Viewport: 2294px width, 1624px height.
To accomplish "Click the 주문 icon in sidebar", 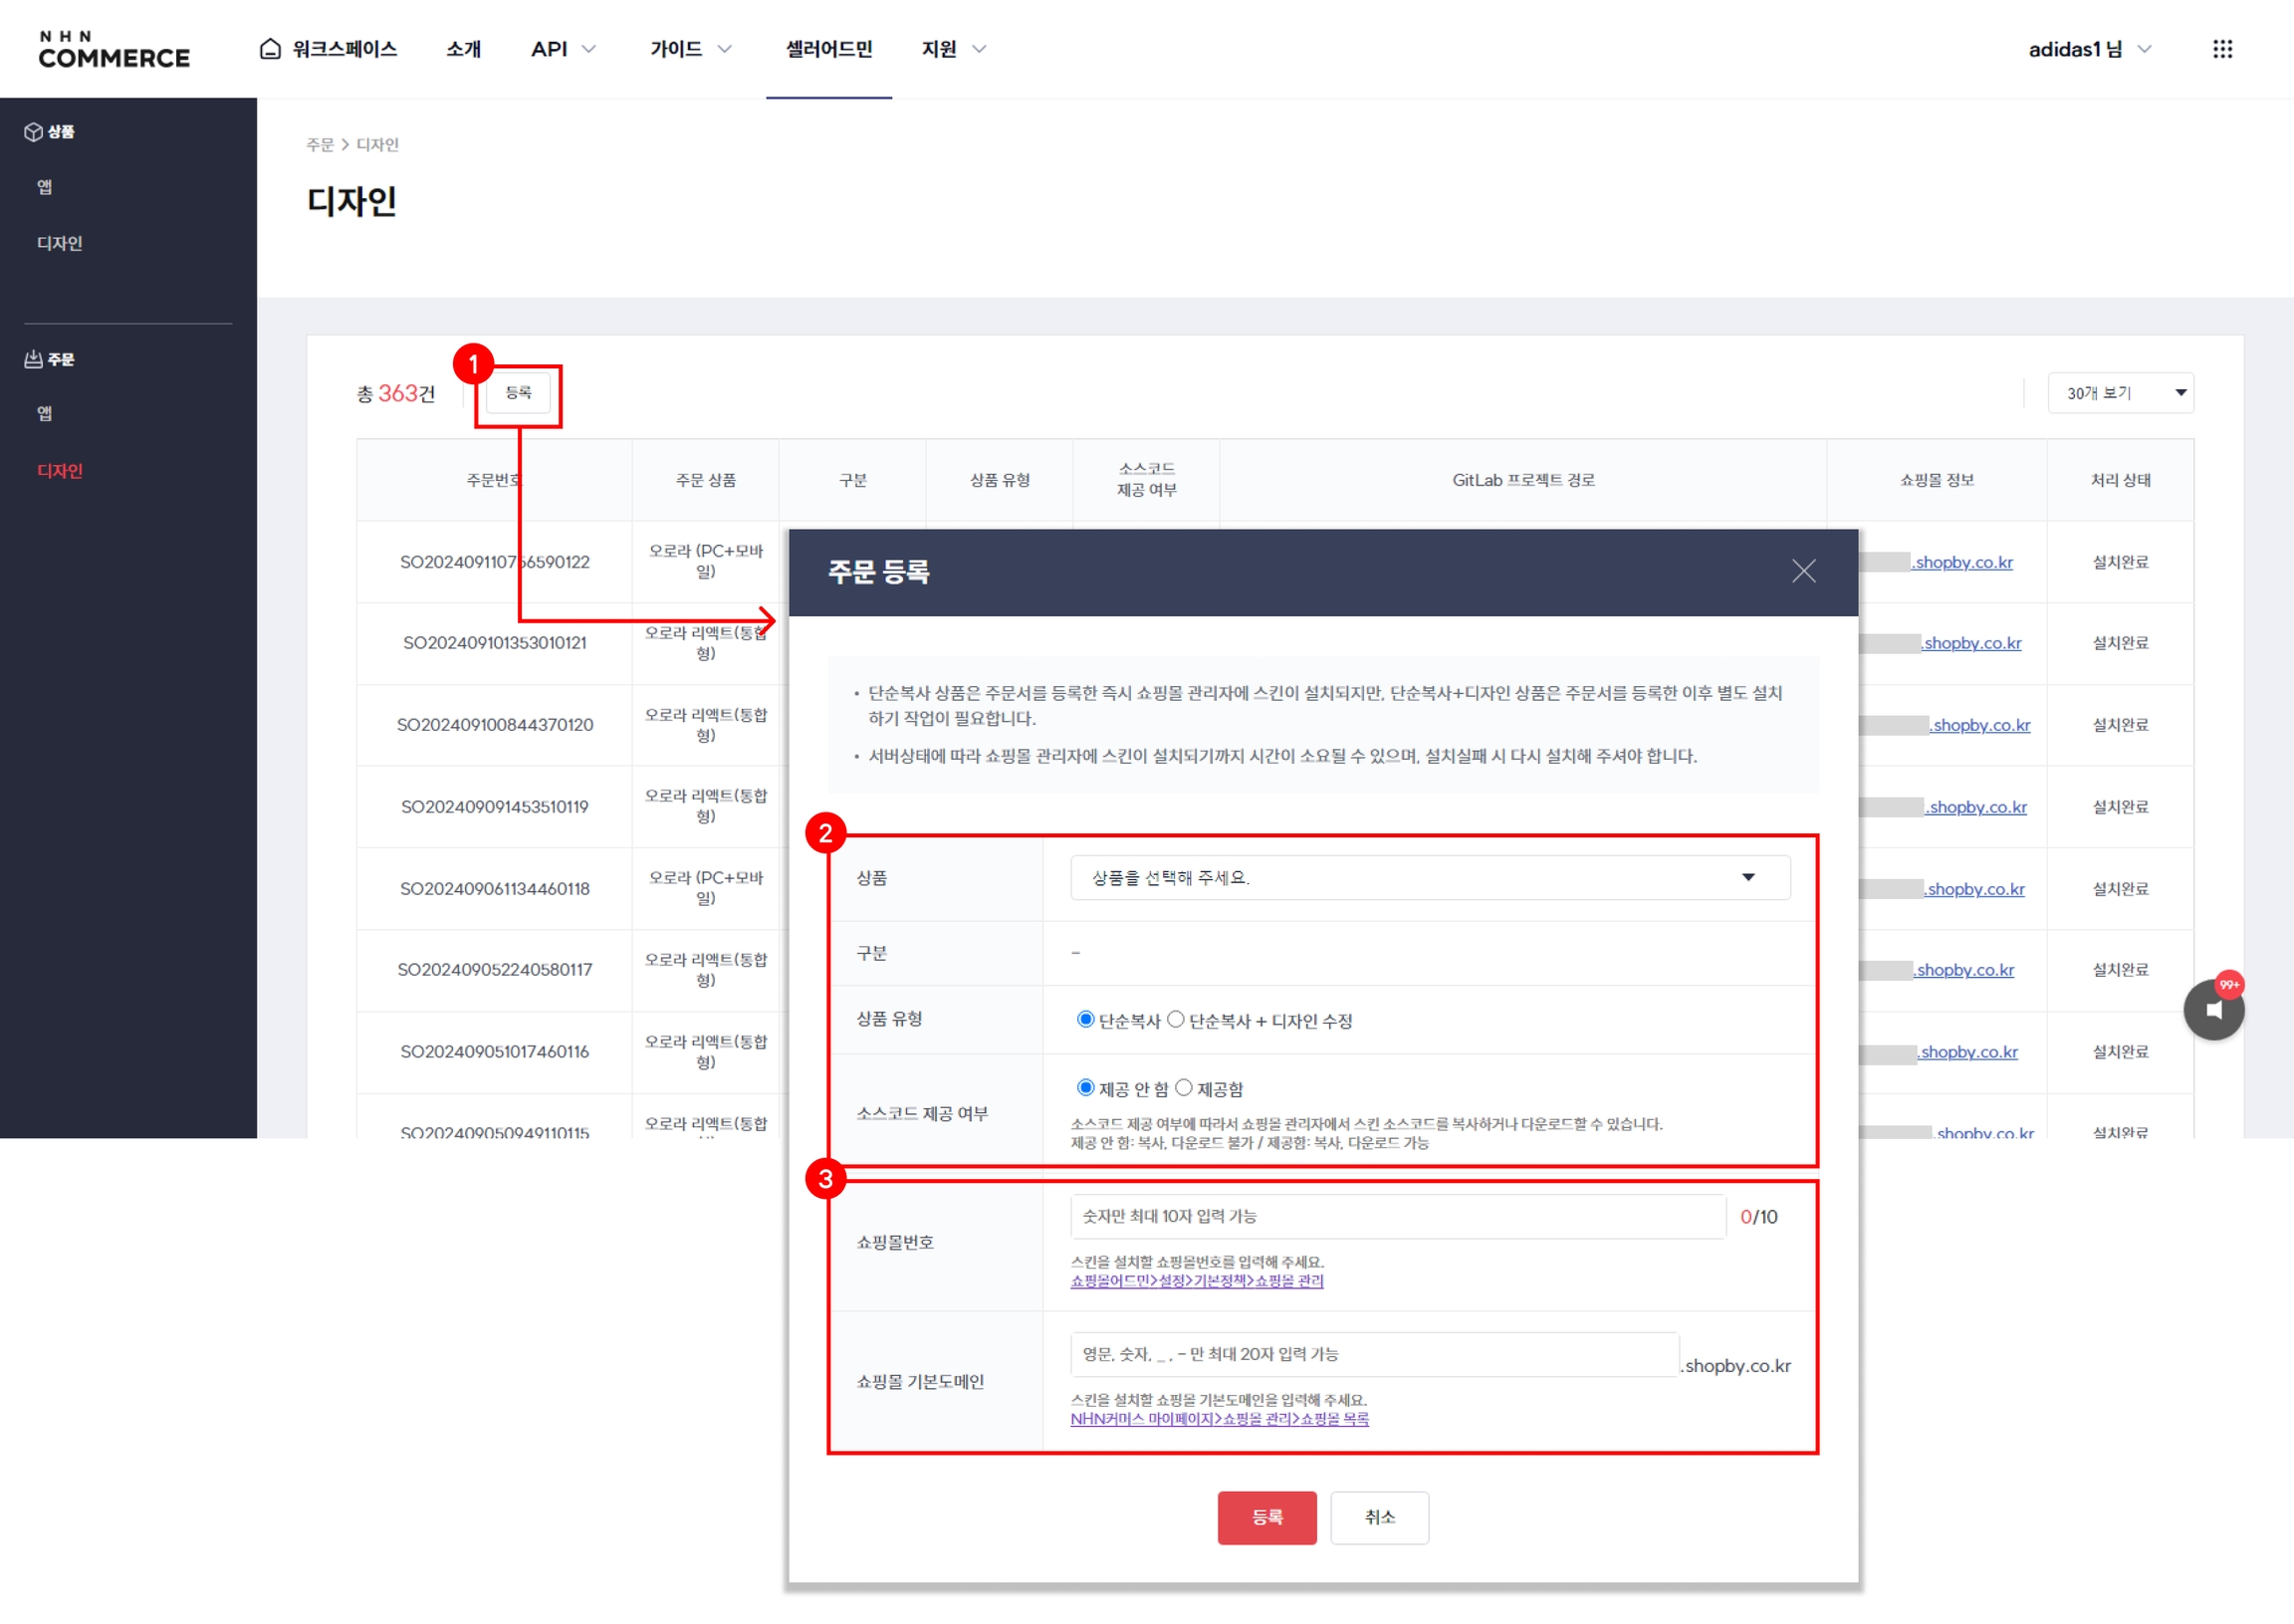I will click(33, 359).
